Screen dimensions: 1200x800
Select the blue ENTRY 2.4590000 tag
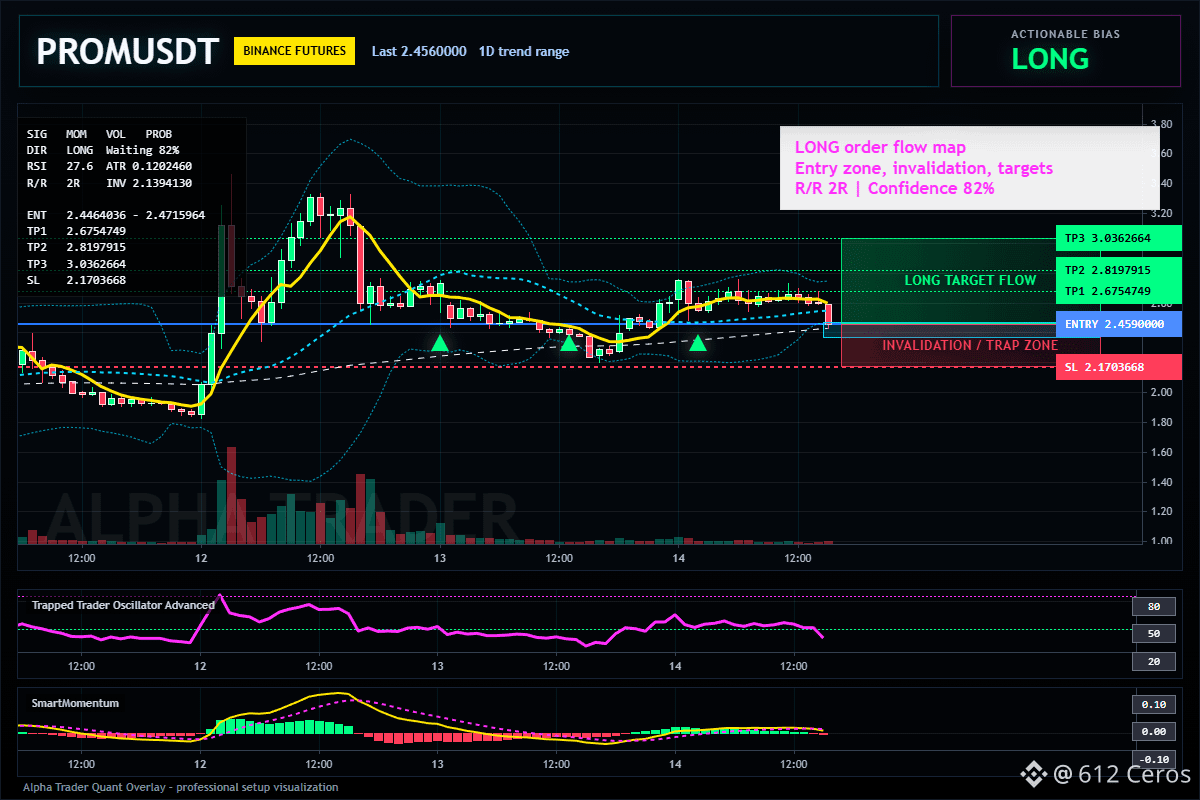click(1119, 324)
